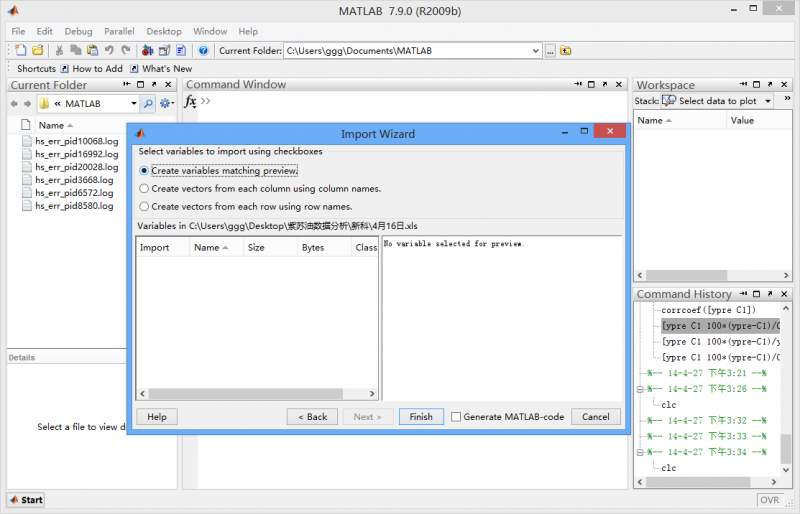Click the Back button in Import Wizard
Viewport: 800px width, 514px height.
coord(312,417)
